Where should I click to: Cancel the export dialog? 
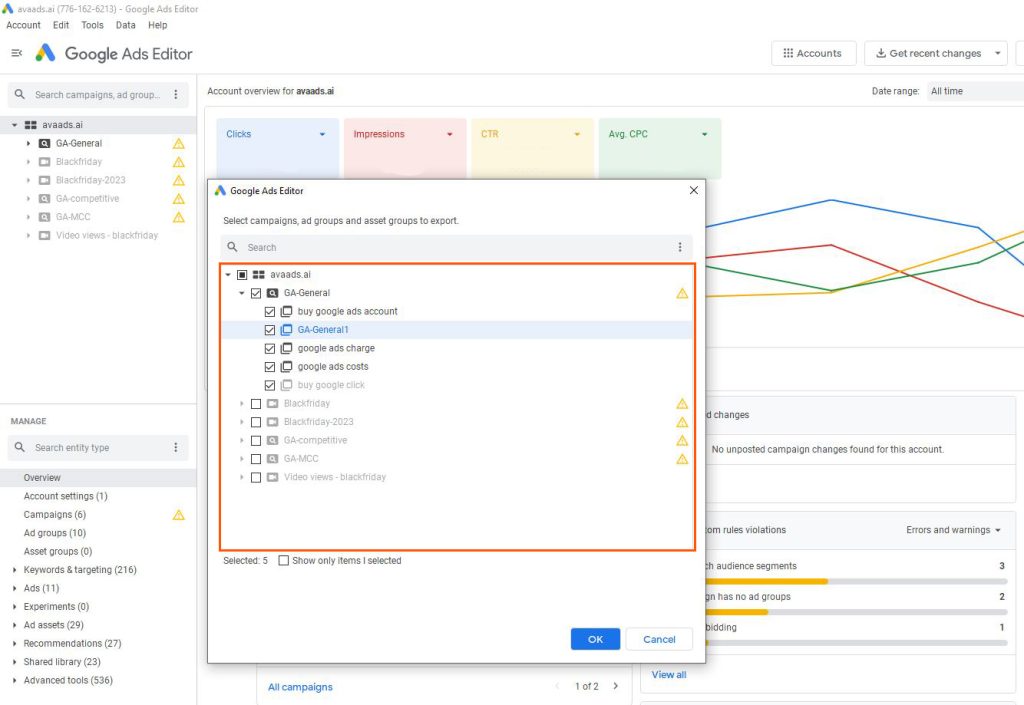(659, 639)
